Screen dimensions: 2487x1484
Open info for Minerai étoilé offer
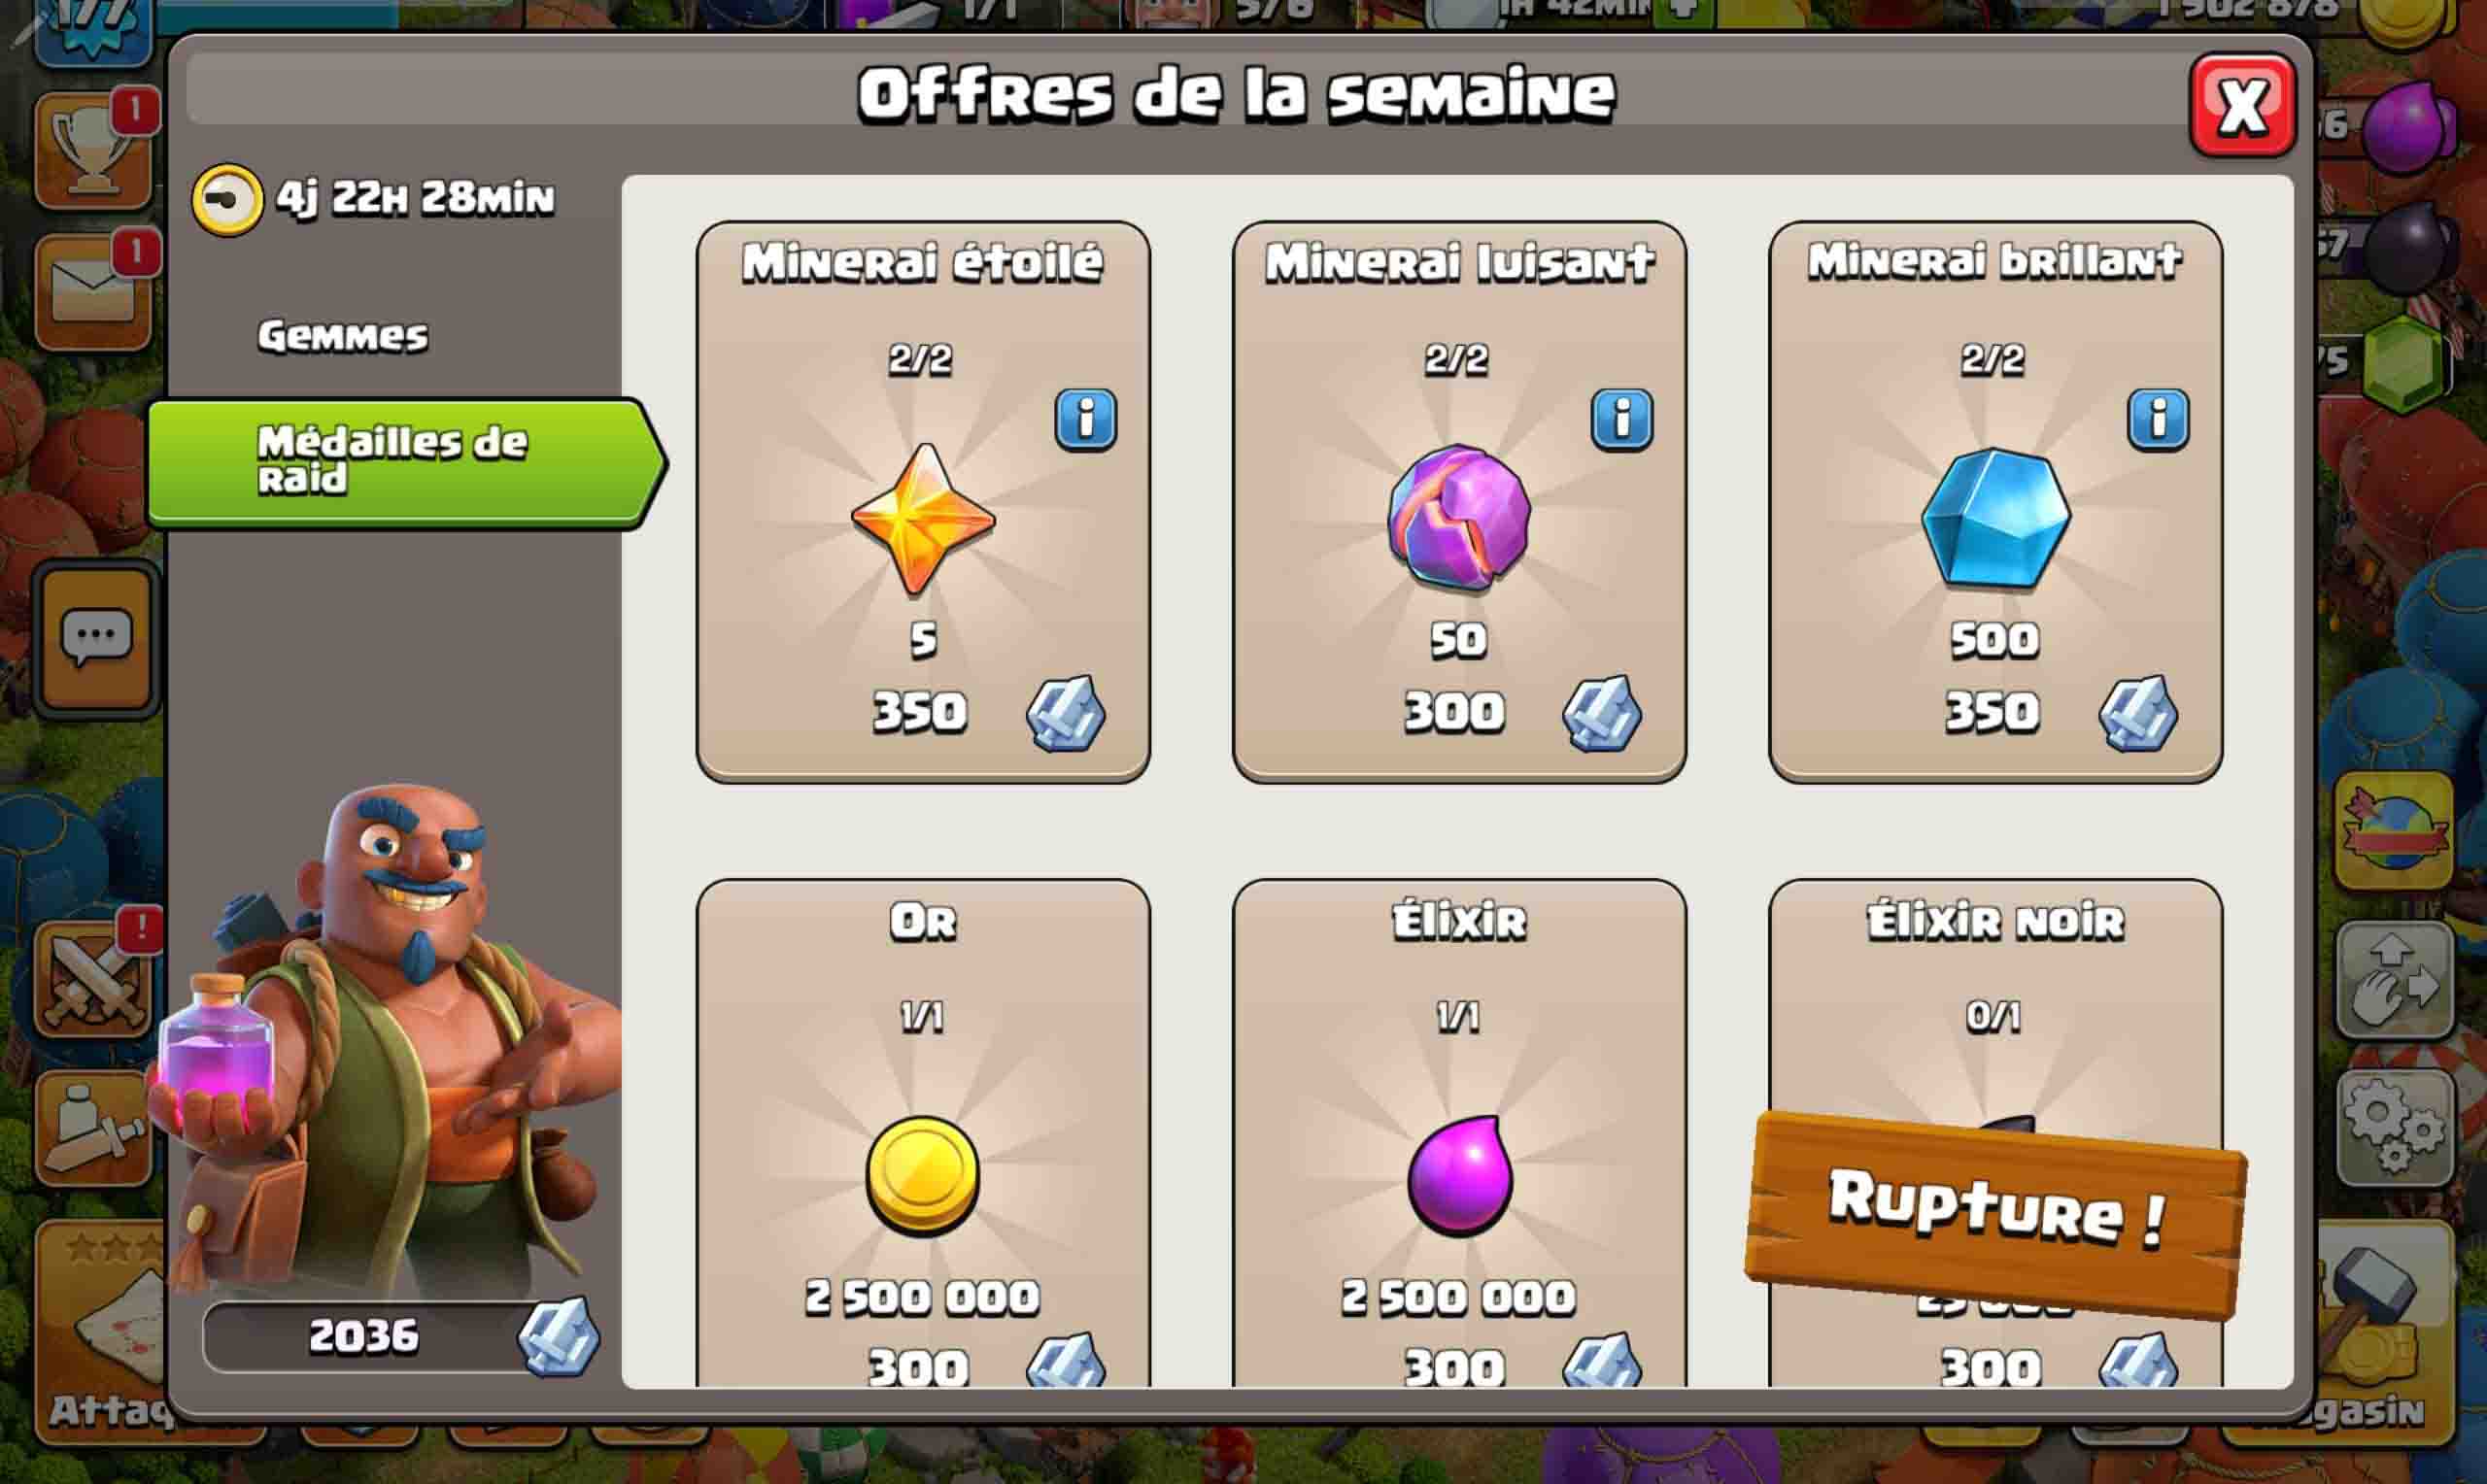(x=1085, y=420)
